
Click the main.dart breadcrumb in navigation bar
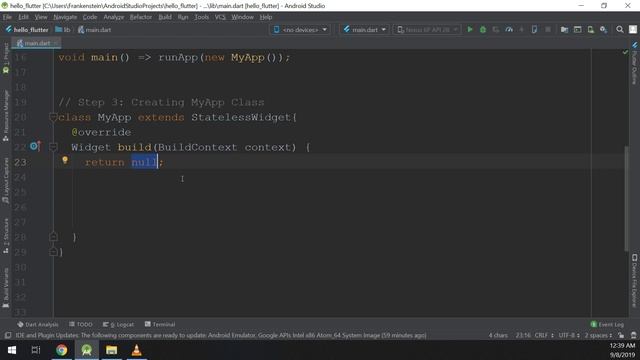coord(94,30)
